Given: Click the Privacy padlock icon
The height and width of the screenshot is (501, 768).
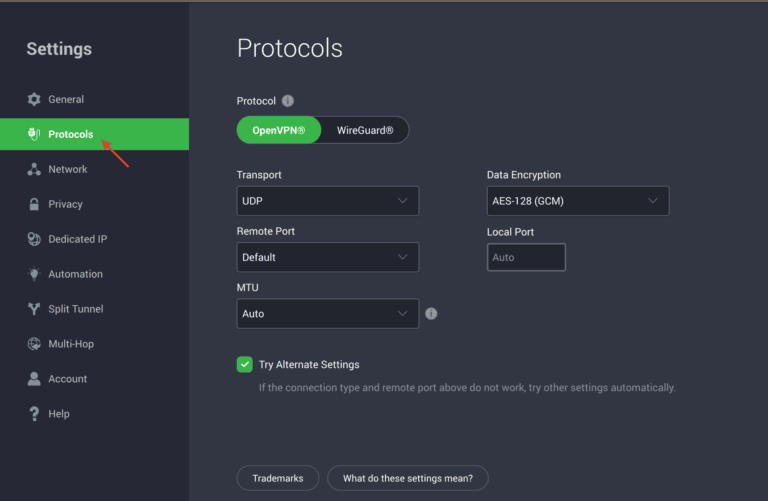Looking at the screenshot, I should [x=34, y=204].
